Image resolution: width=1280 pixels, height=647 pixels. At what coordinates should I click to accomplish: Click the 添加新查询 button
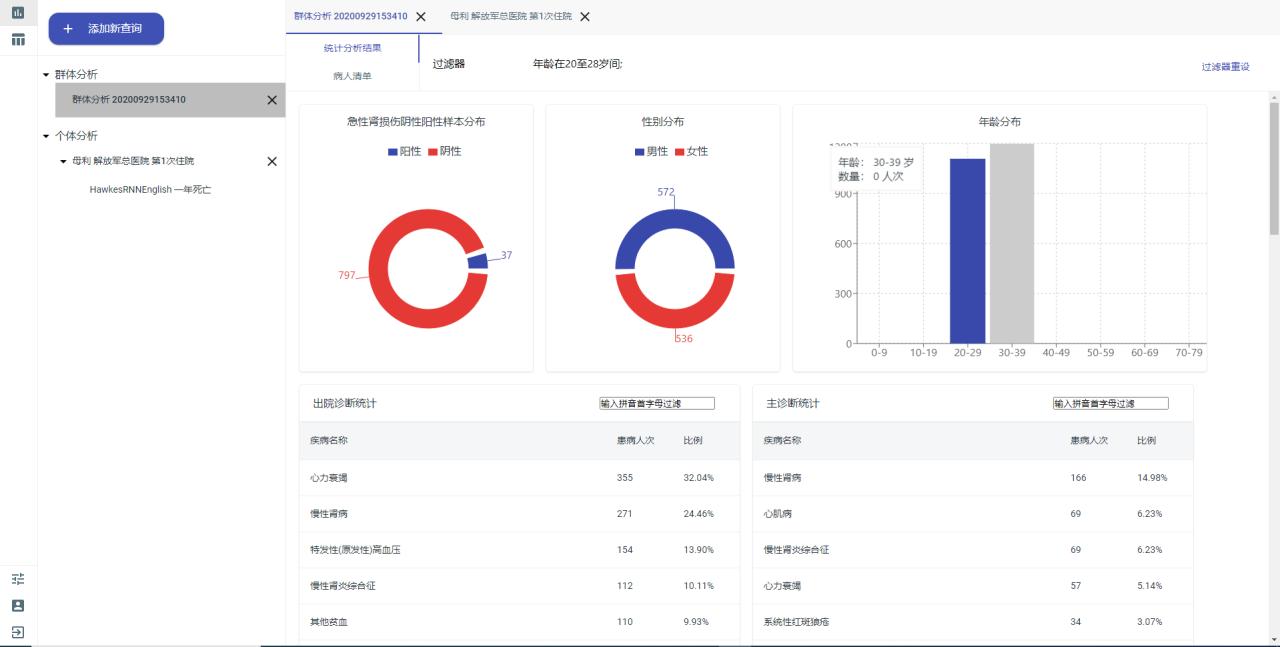106,29
